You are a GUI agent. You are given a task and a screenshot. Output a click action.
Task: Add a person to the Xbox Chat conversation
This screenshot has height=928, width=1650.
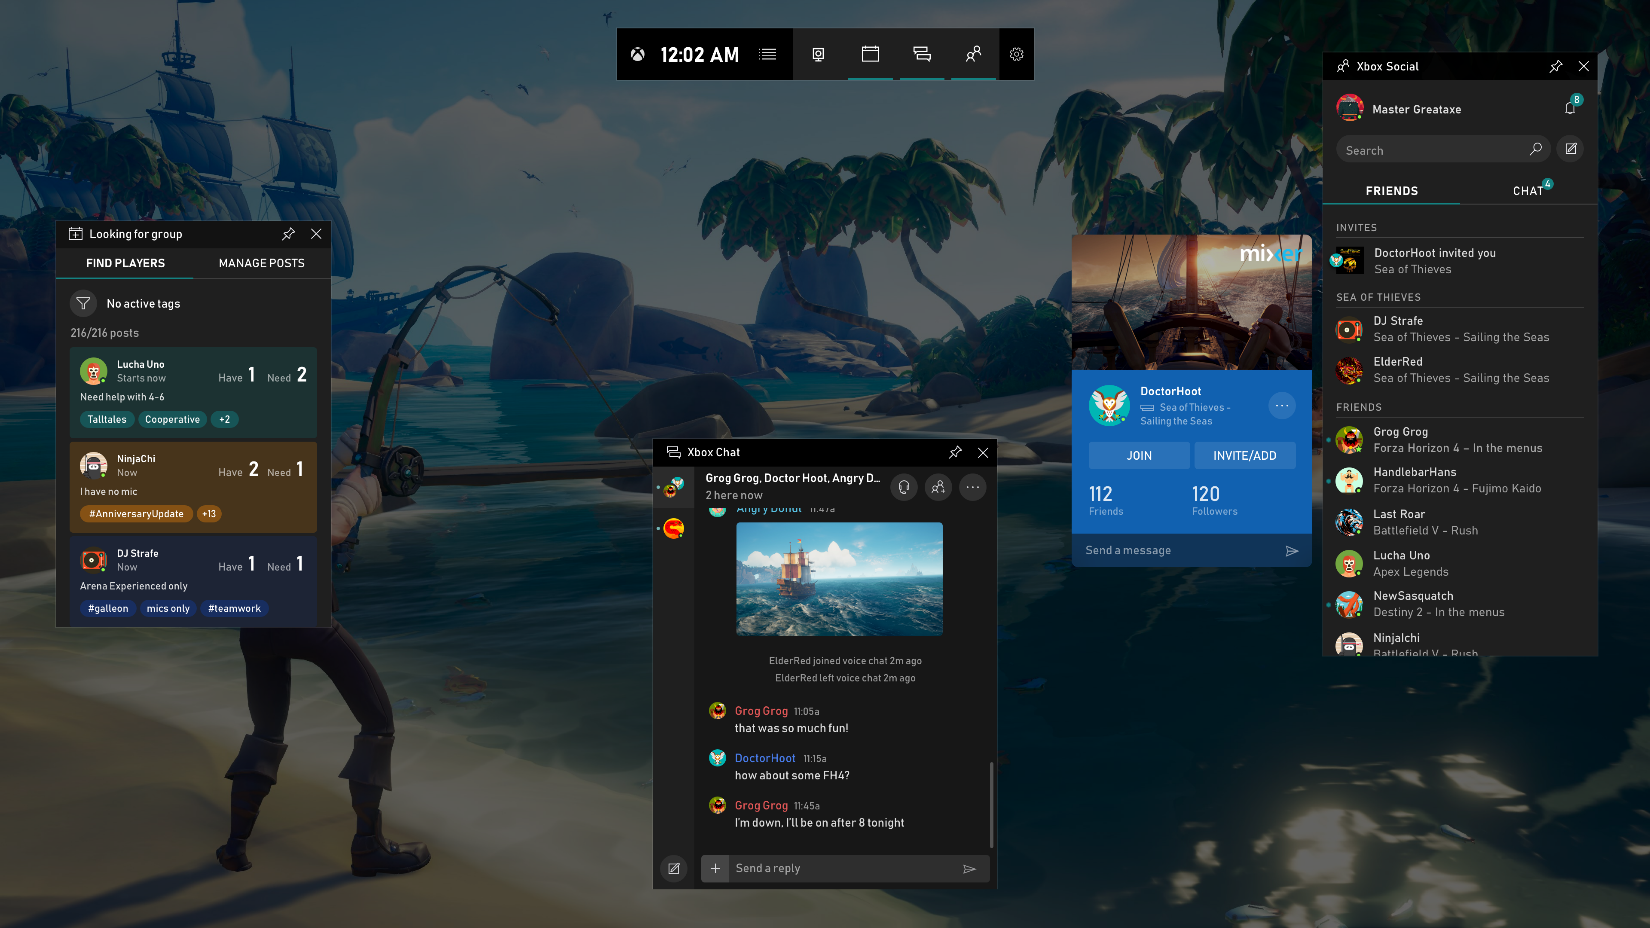click(x=938, y=487)
